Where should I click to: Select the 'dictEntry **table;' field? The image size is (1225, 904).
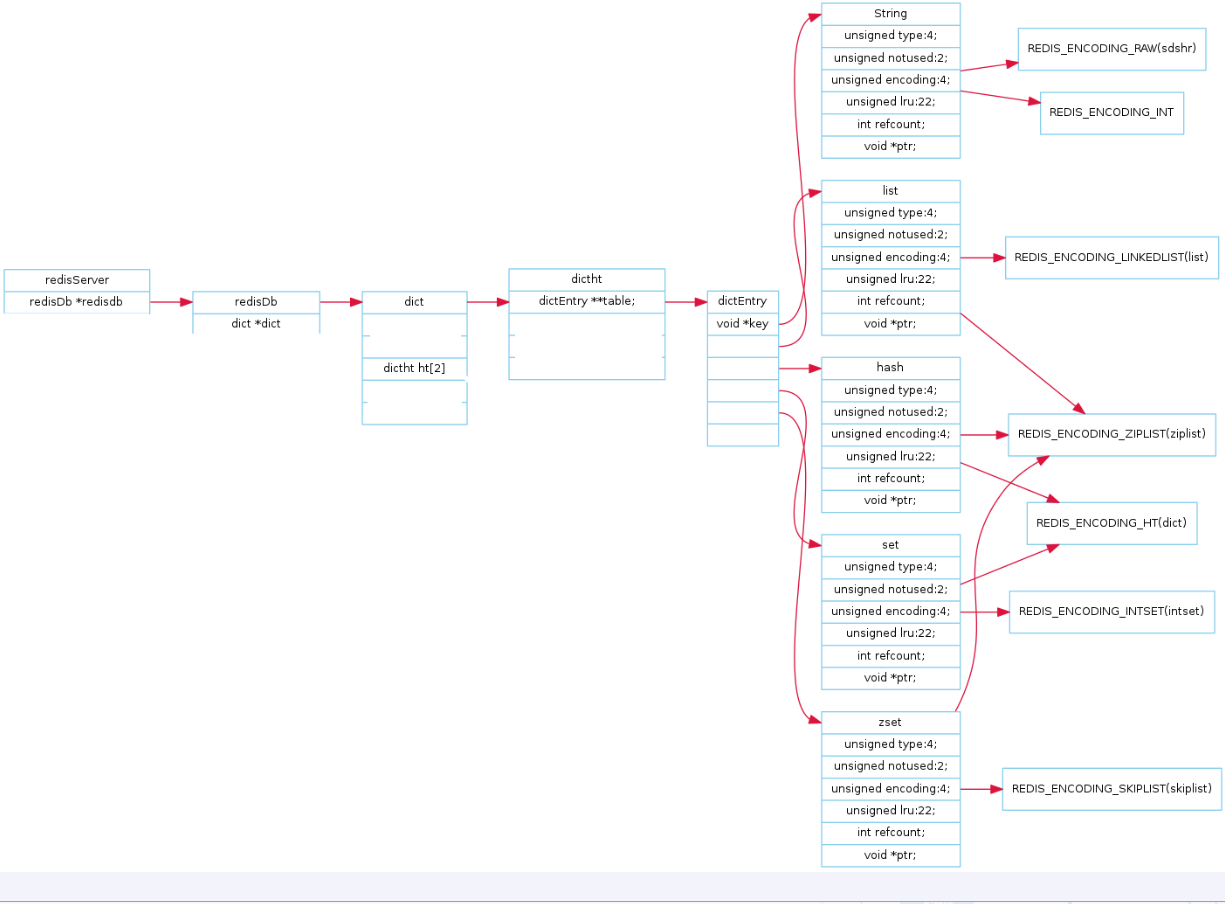tap(586, 301)
